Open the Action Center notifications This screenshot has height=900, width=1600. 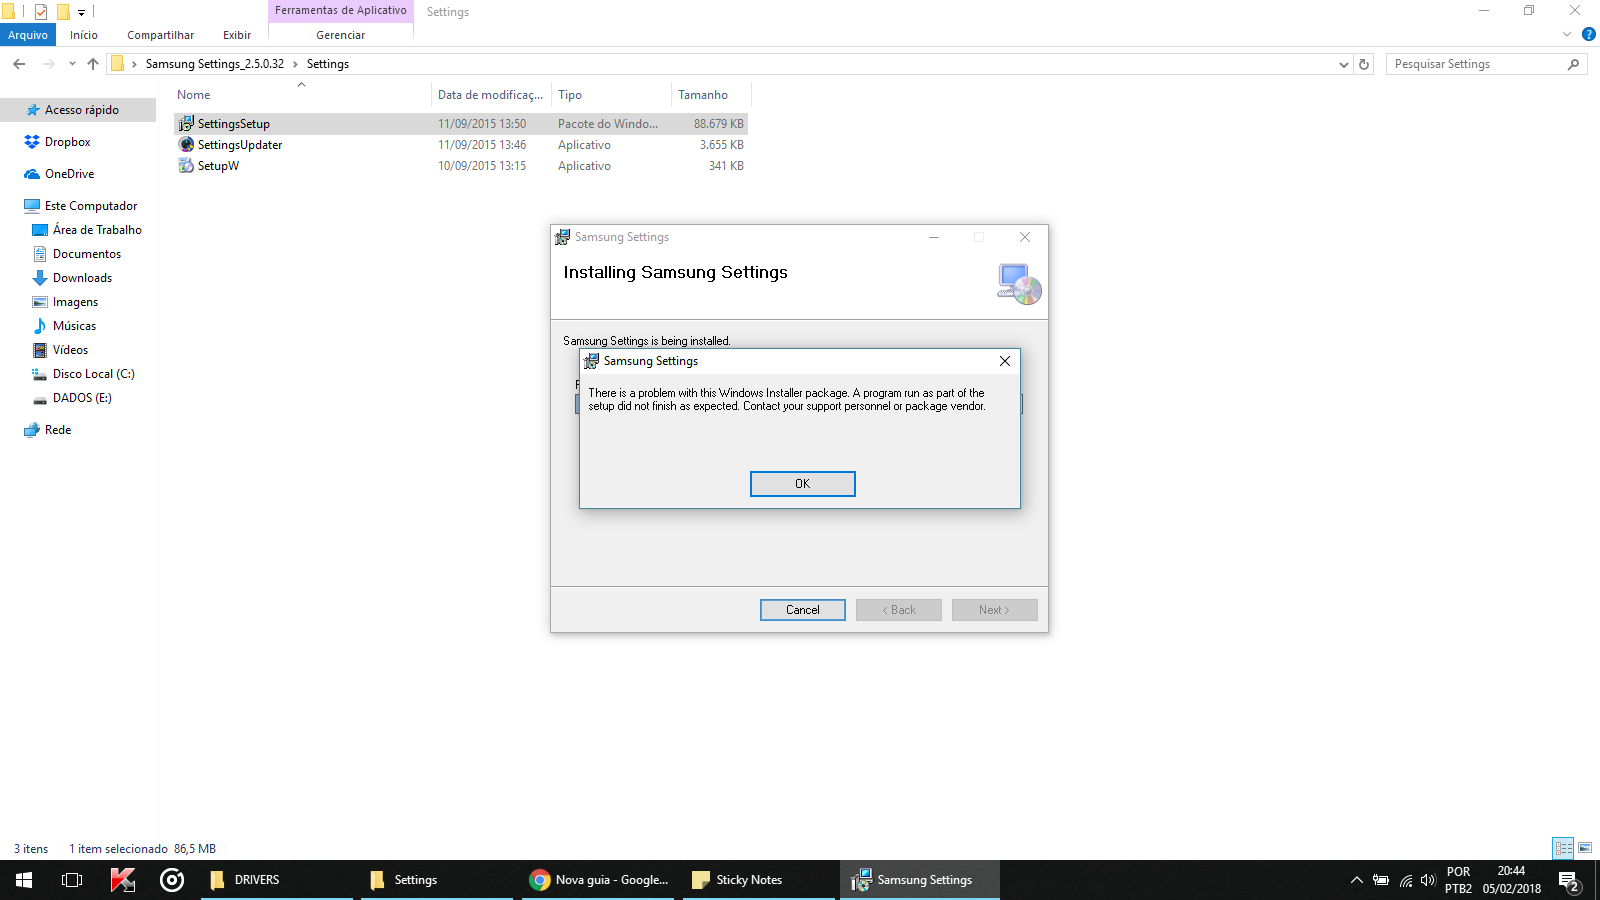tap(1569, 881)
